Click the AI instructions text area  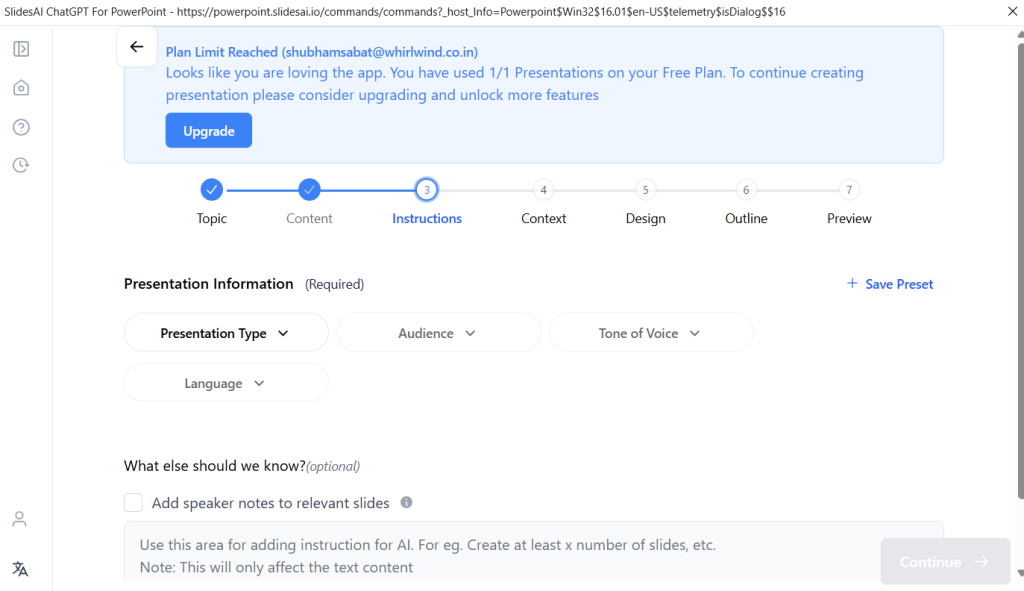click(500, 555)
